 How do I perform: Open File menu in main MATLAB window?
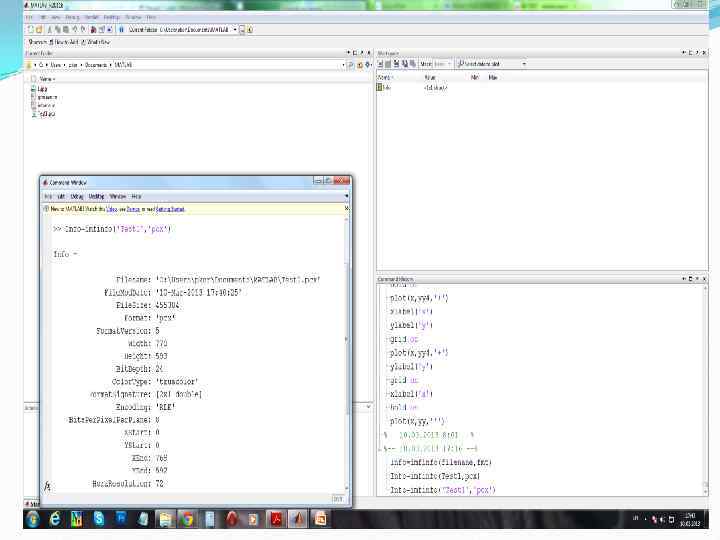[29, 17]
